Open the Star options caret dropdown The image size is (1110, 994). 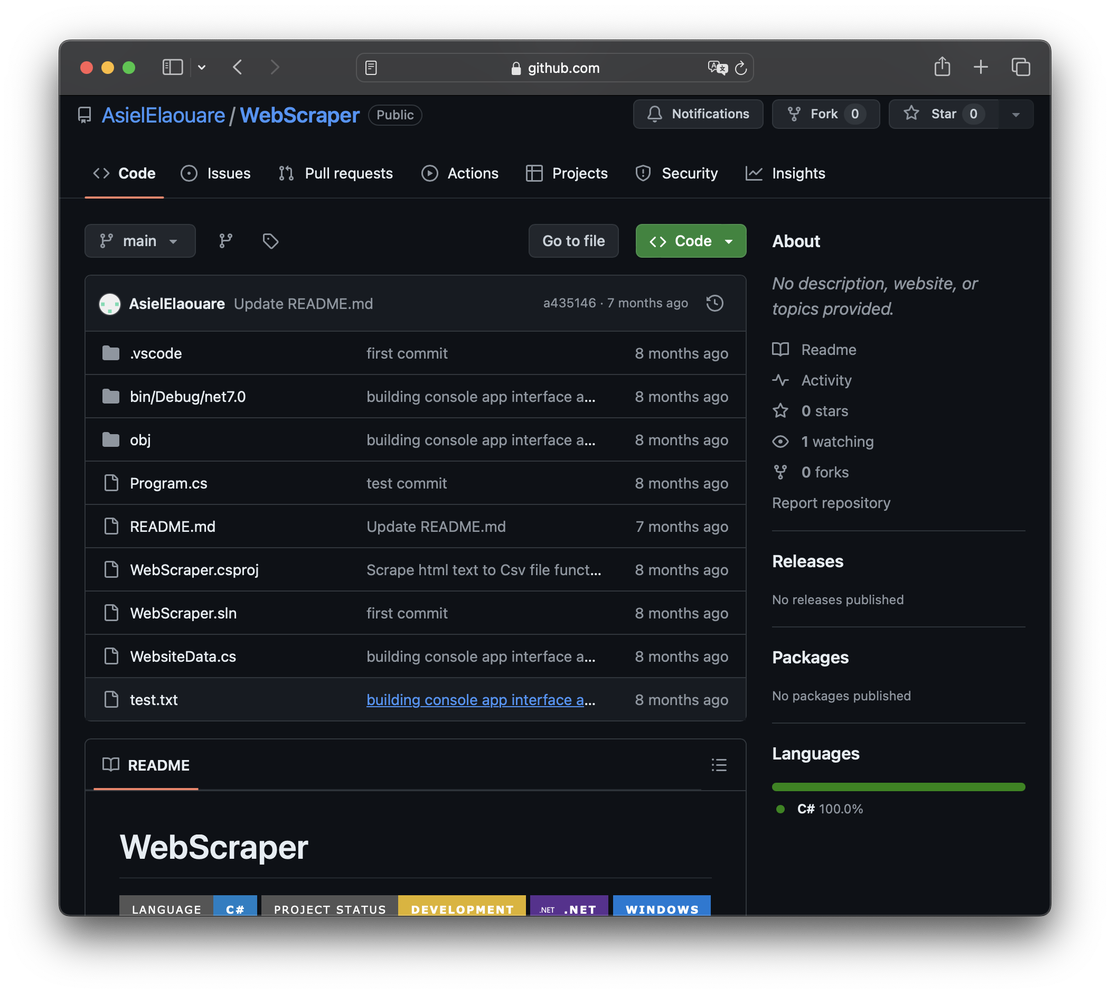point(1015,113)
